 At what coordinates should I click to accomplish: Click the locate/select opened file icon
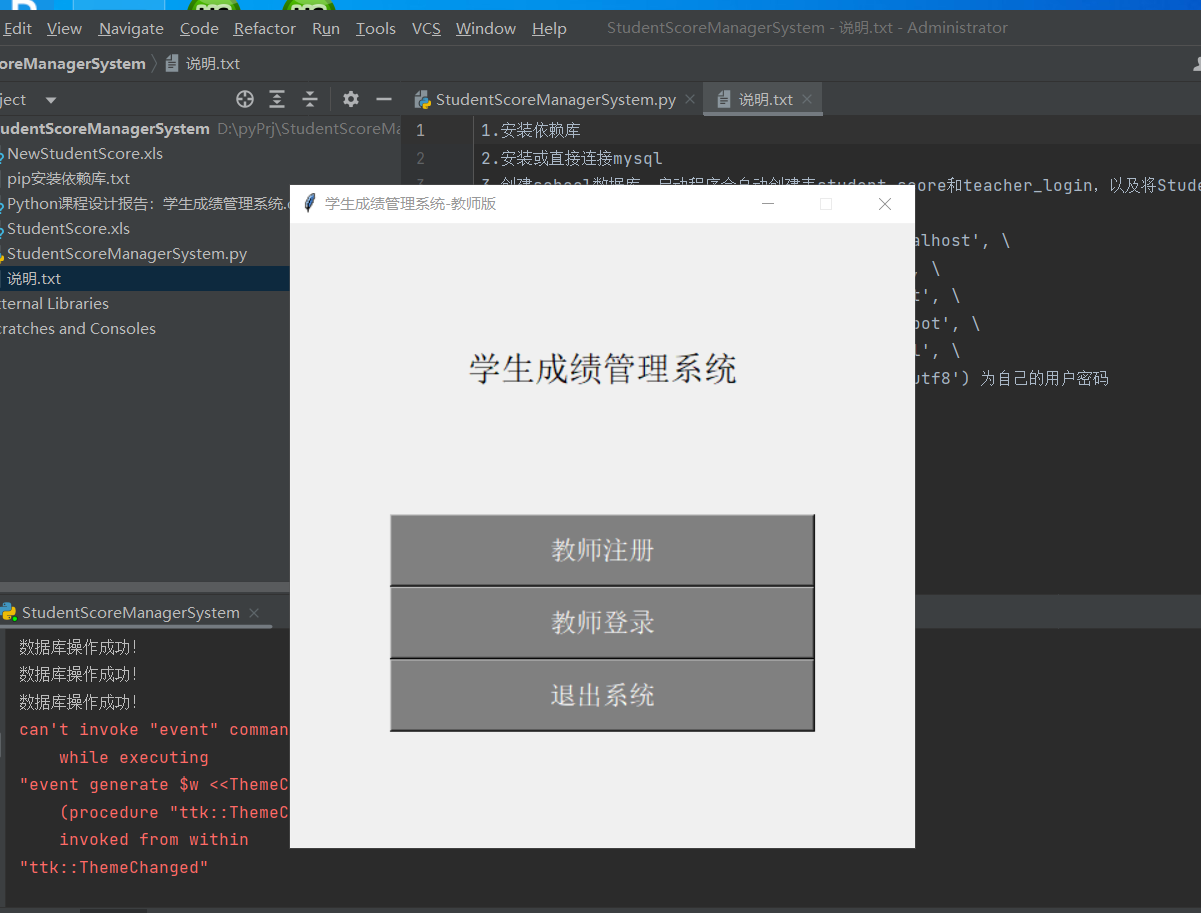click(x=245, y=99)
